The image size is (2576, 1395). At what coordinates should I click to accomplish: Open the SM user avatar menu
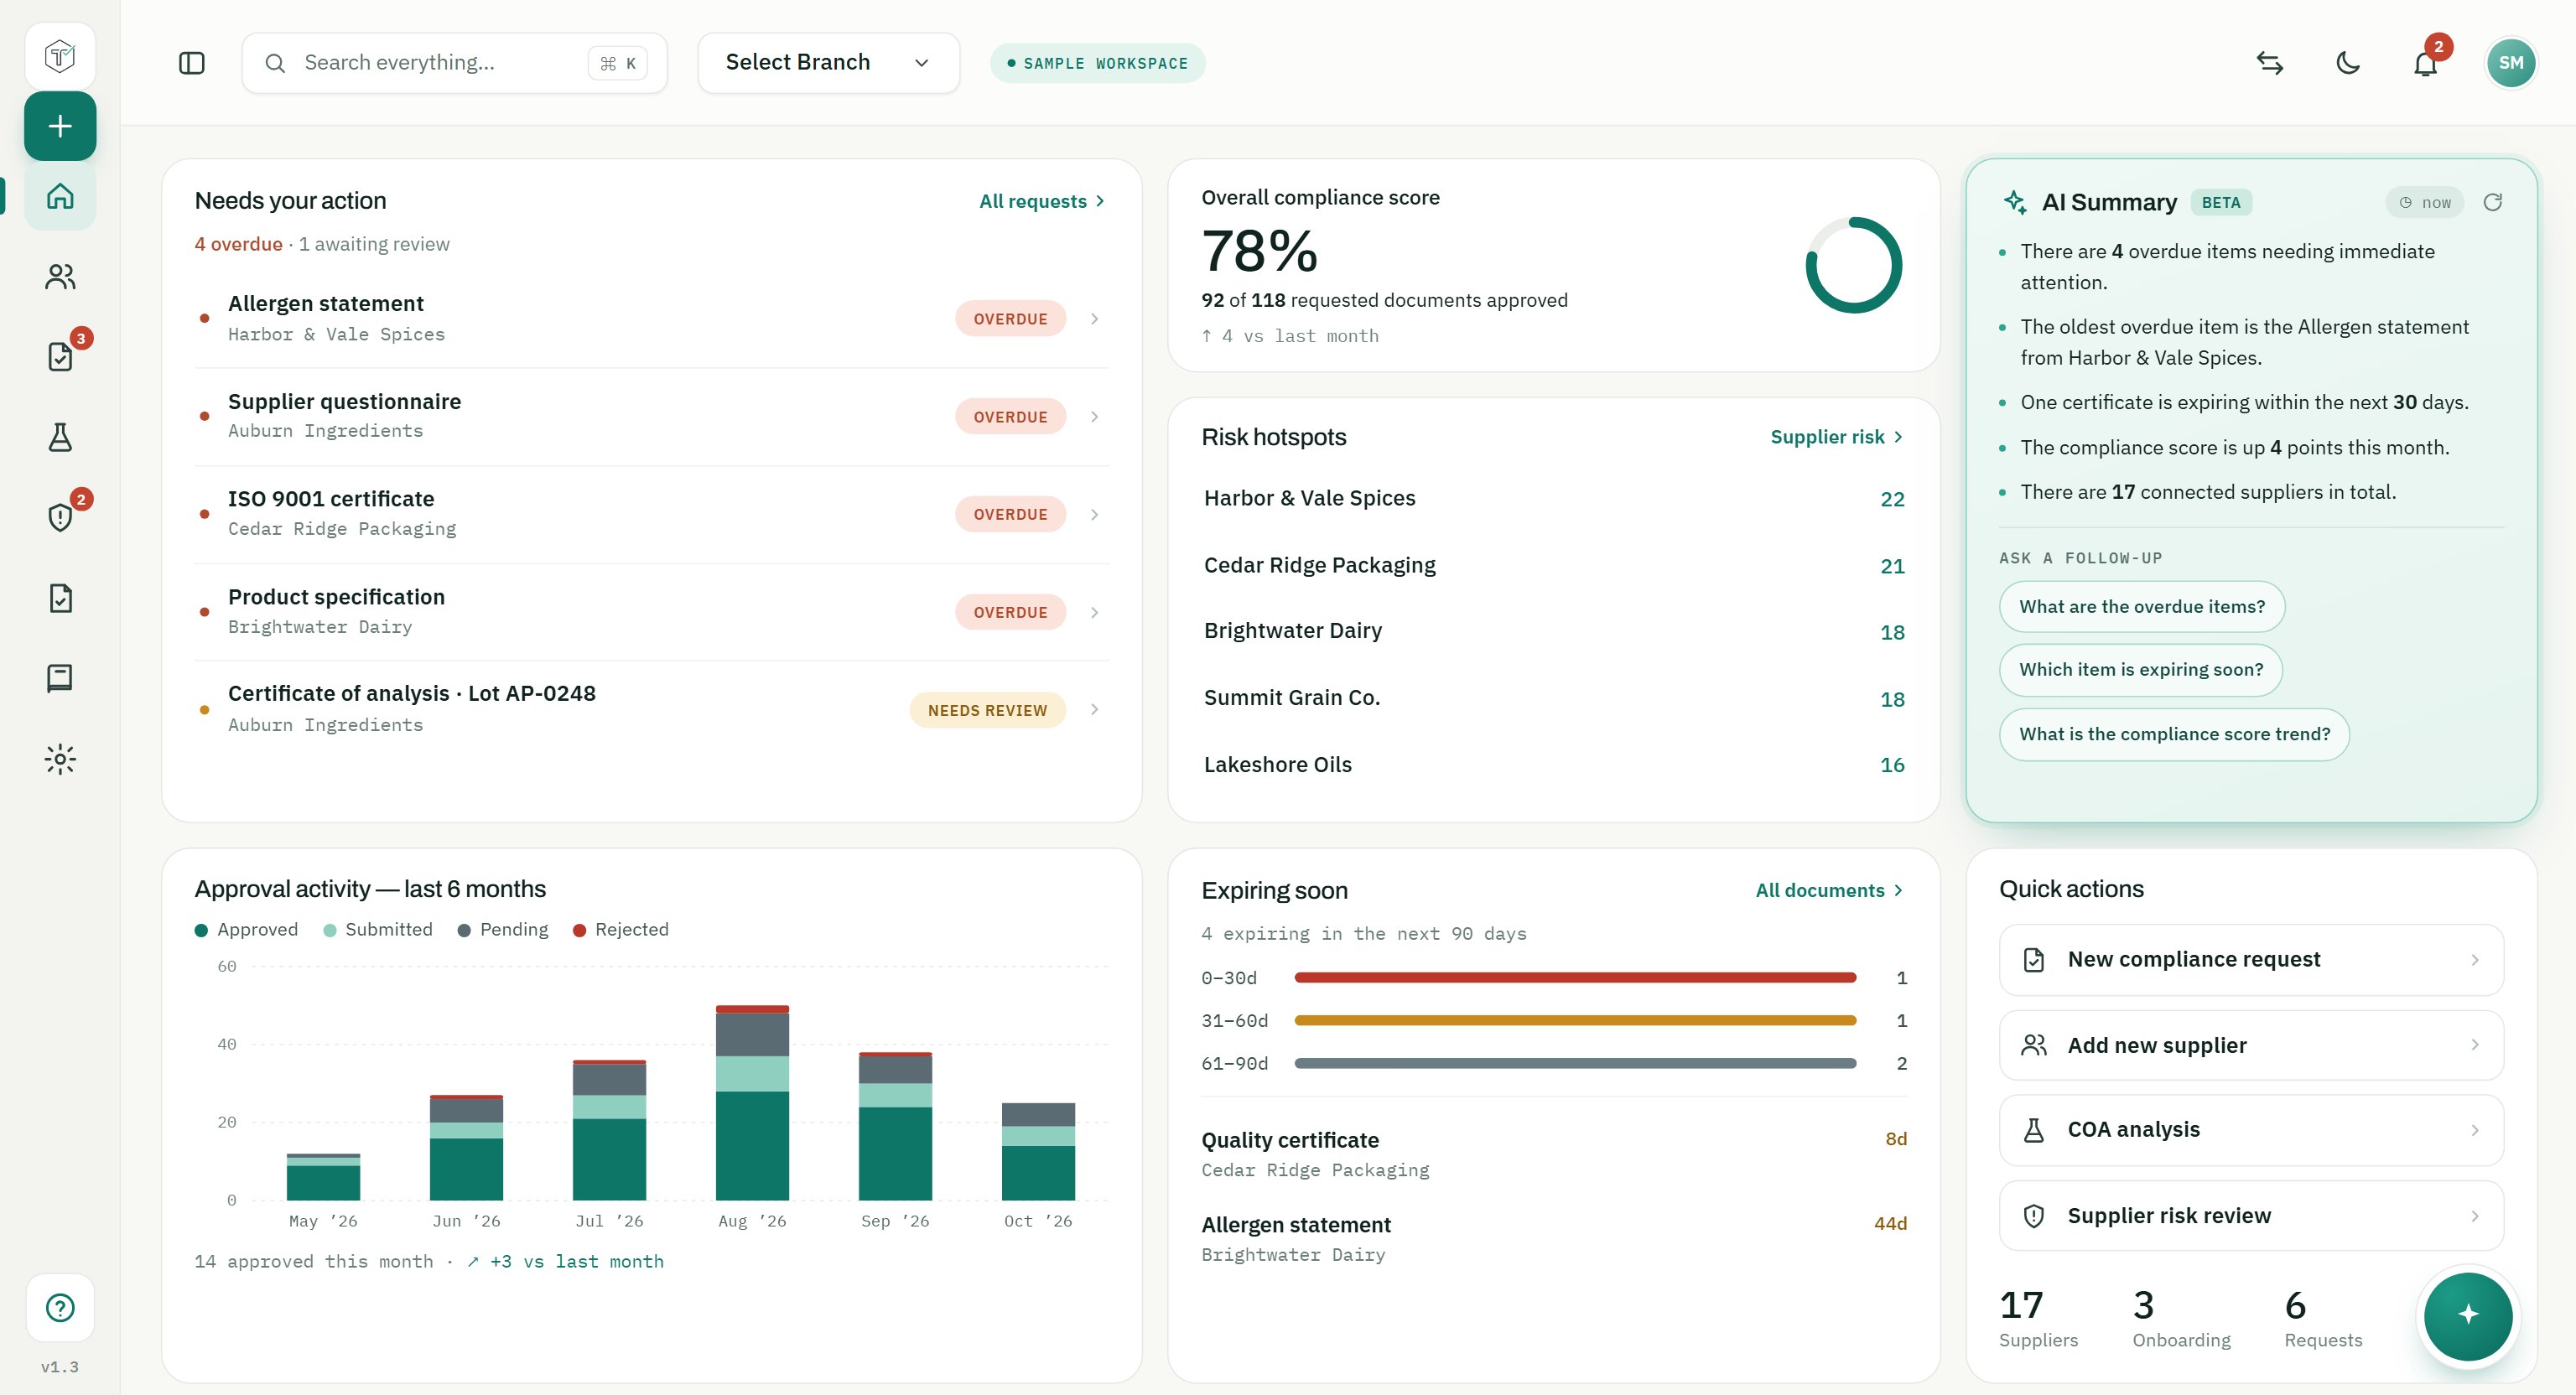2511,63
